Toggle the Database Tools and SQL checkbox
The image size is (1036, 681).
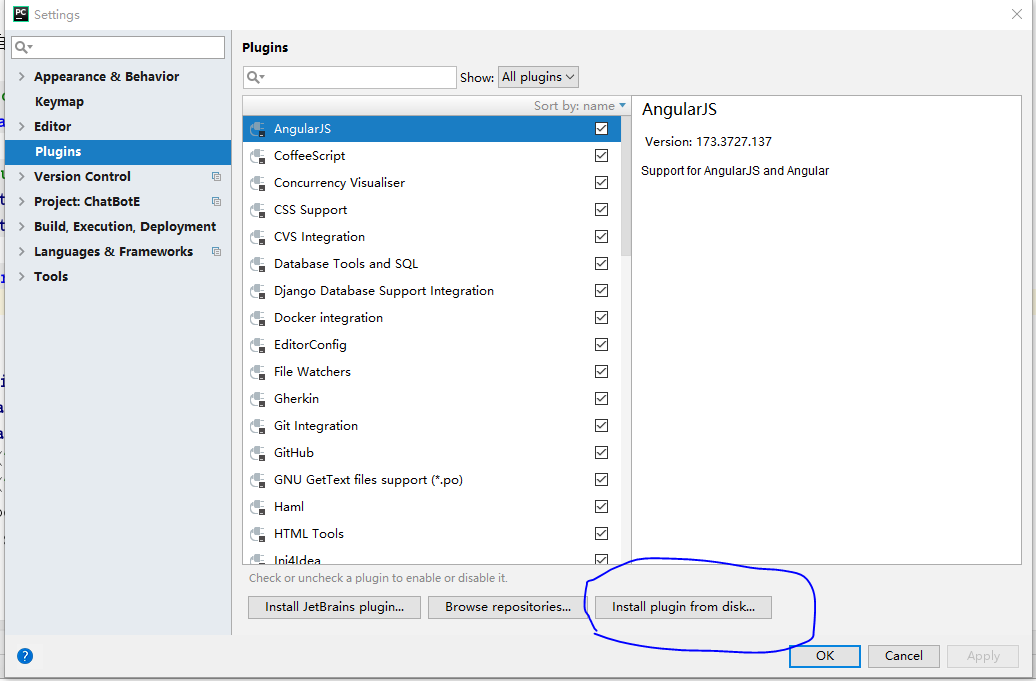point(601,264)
